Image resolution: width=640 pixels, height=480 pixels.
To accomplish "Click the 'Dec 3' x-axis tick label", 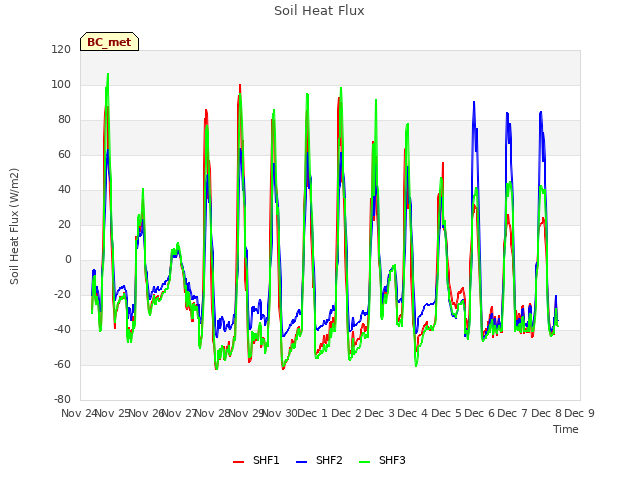I will pos(379,413).
